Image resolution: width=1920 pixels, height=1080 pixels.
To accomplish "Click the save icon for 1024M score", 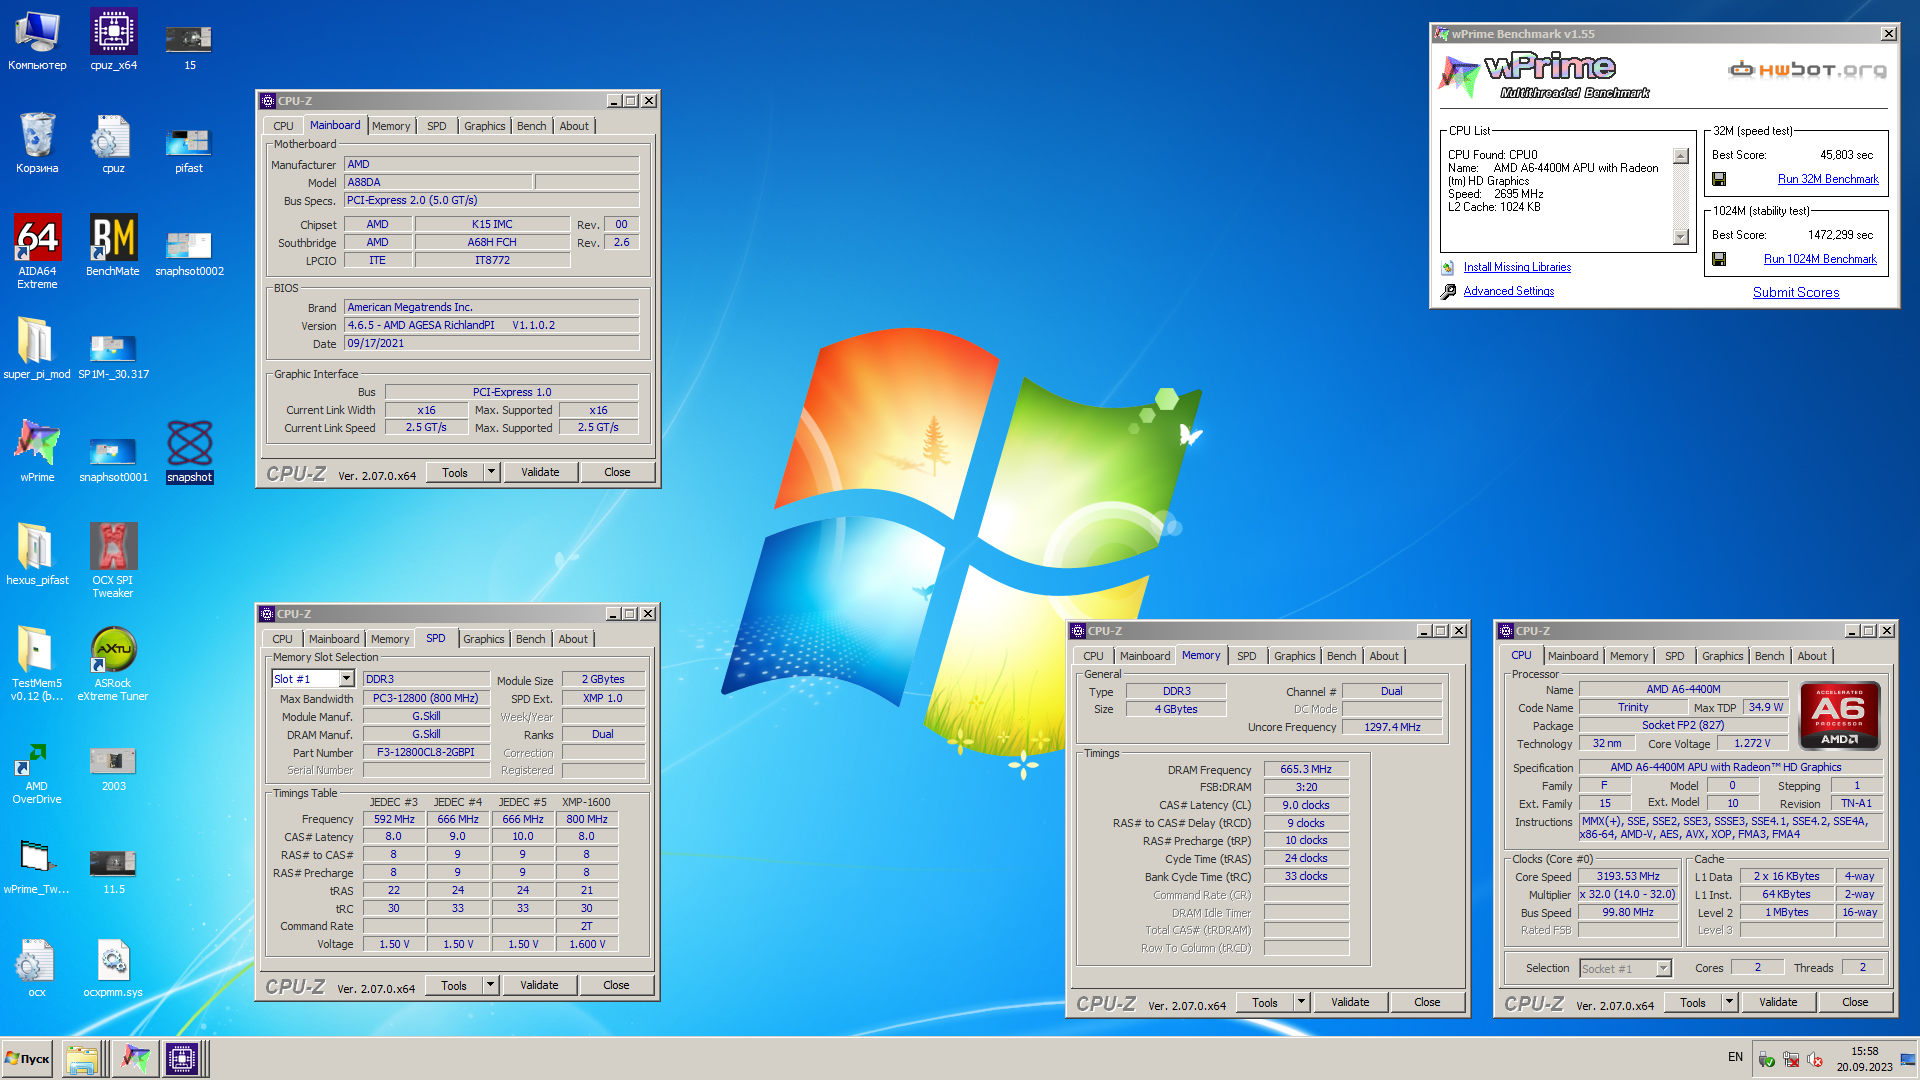I will [x=1719, y=259].
